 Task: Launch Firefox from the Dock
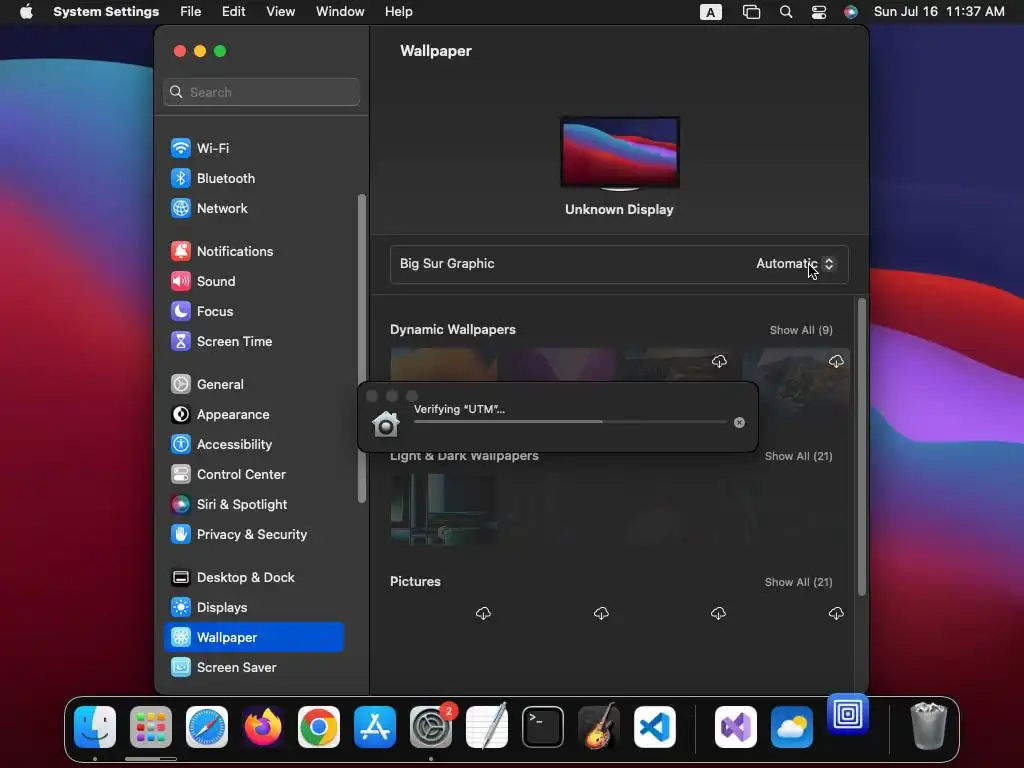point(263,727)
